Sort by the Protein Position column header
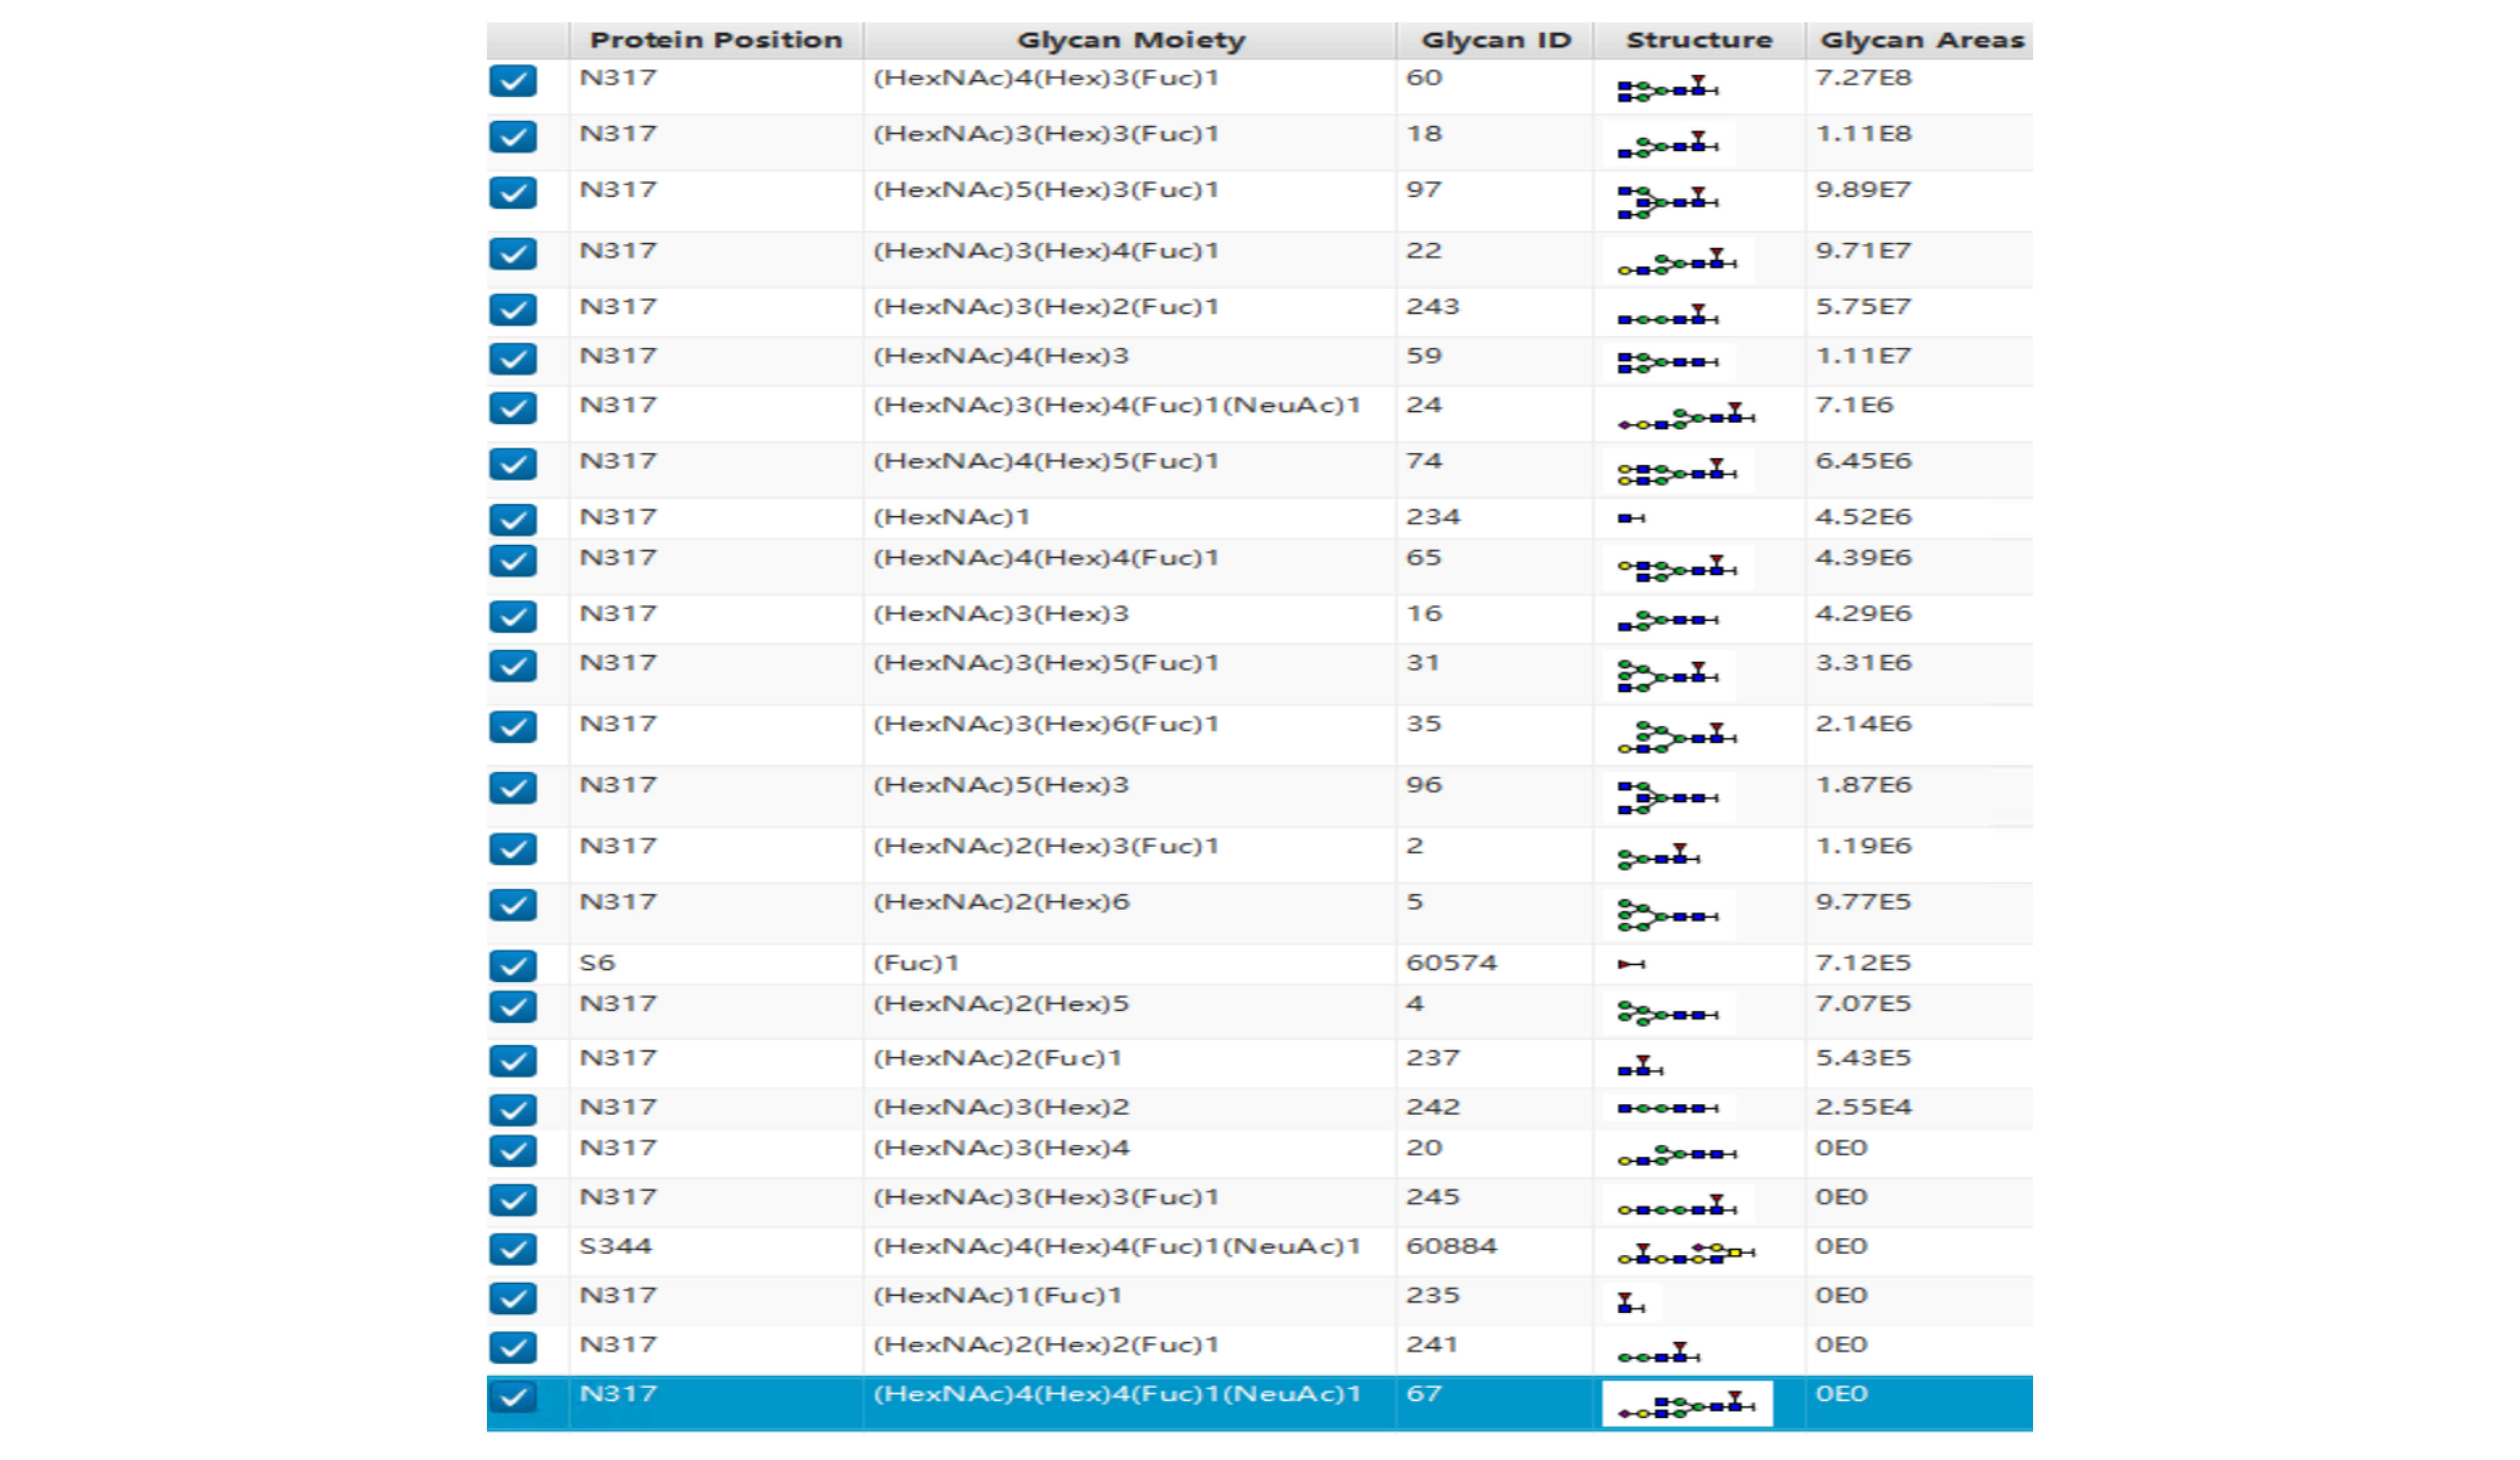Viewport: 2520px width, 1460px height. 716,40
